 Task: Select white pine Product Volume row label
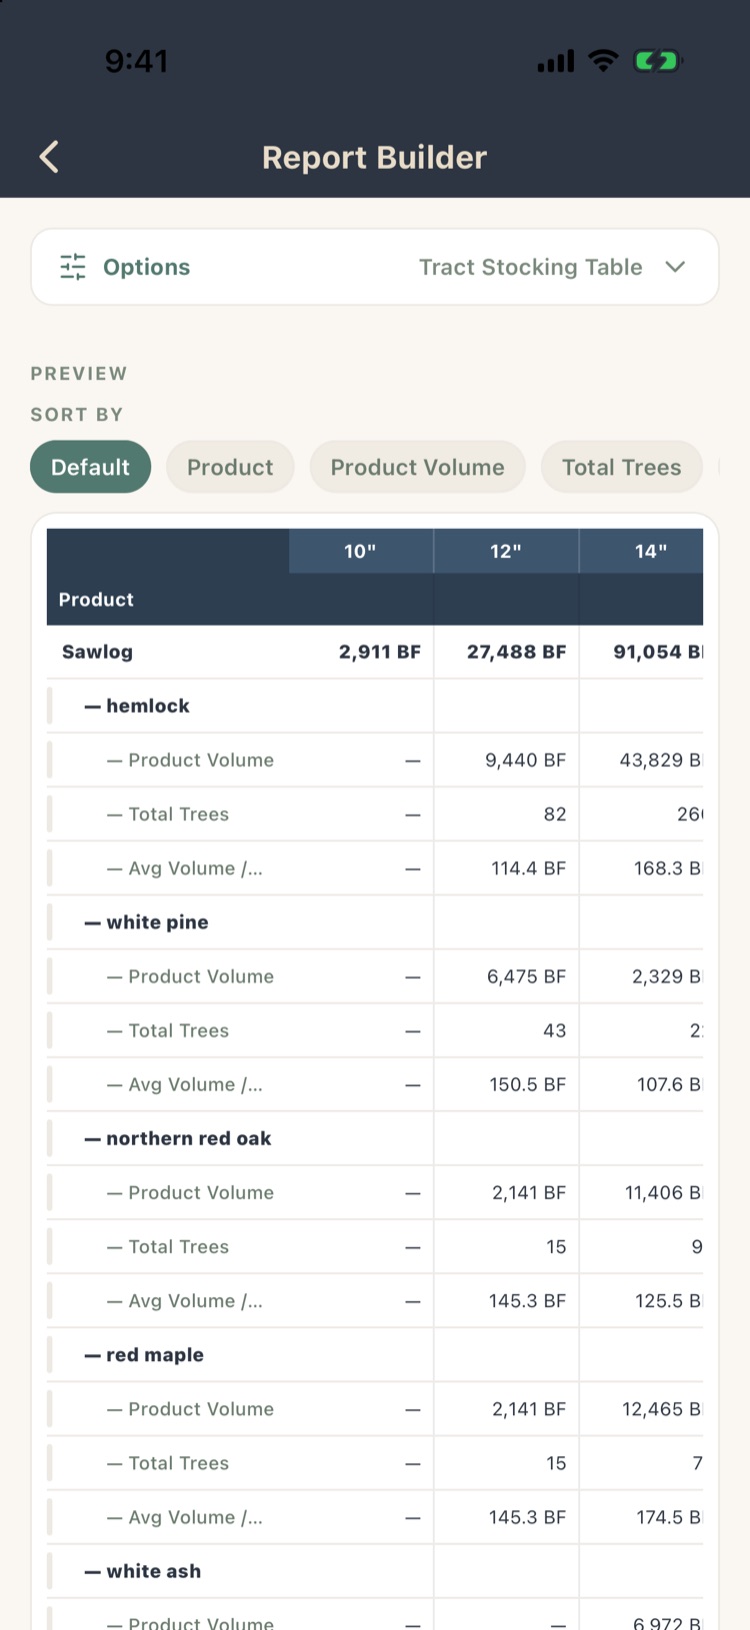point(190,976)
